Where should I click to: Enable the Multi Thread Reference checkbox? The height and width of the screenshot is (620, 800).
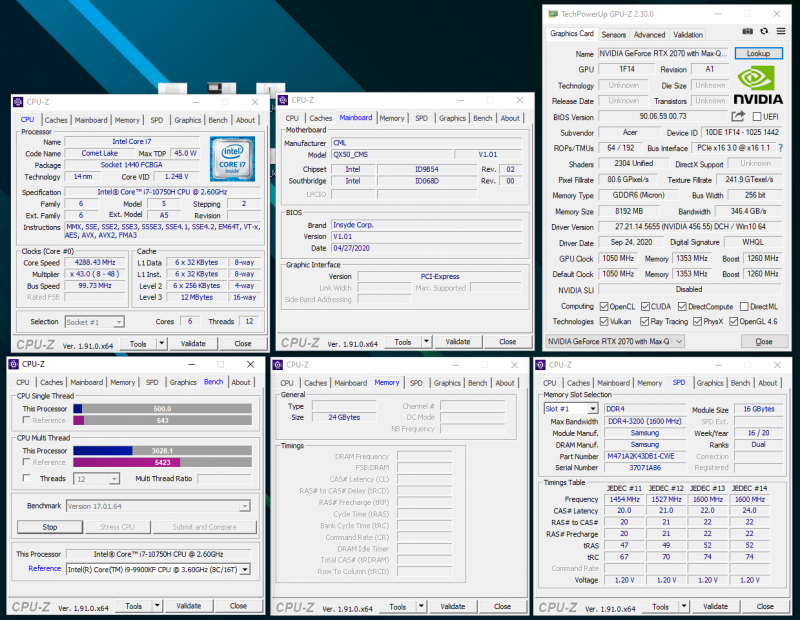pyautogui.click(x=26, y=462)
